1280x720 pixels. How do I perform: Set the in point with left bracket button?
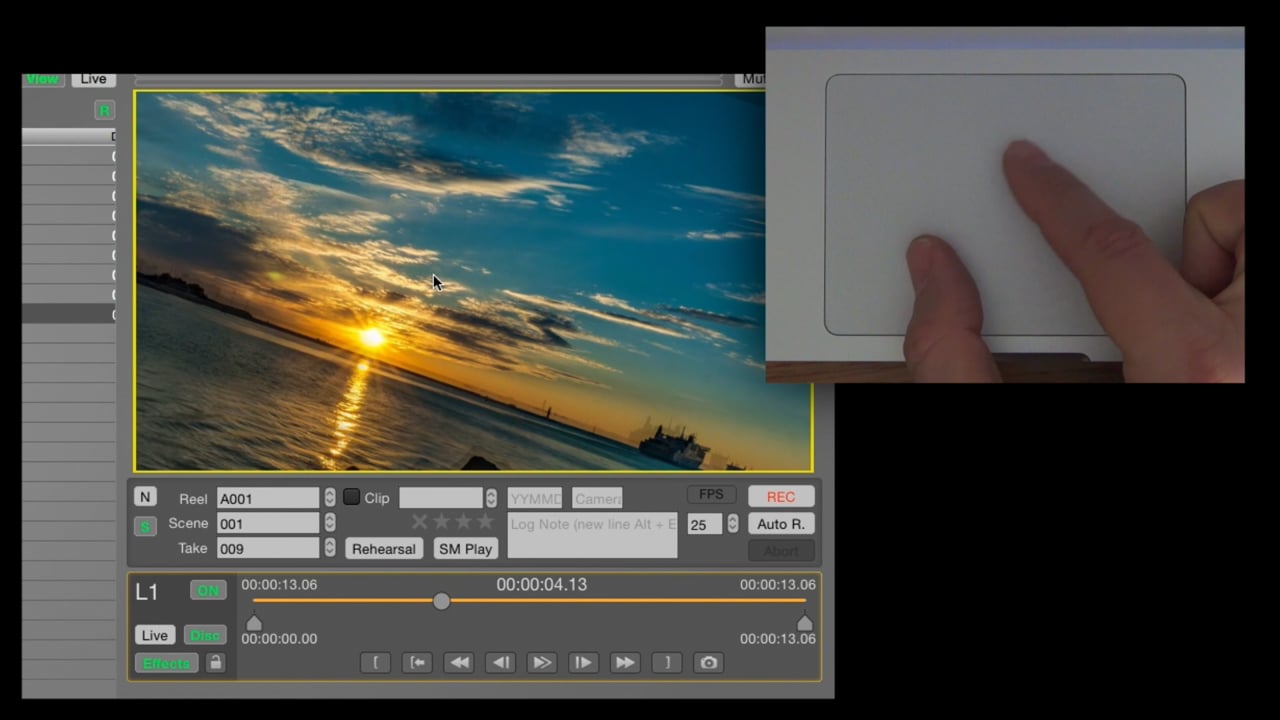(375, 662)
